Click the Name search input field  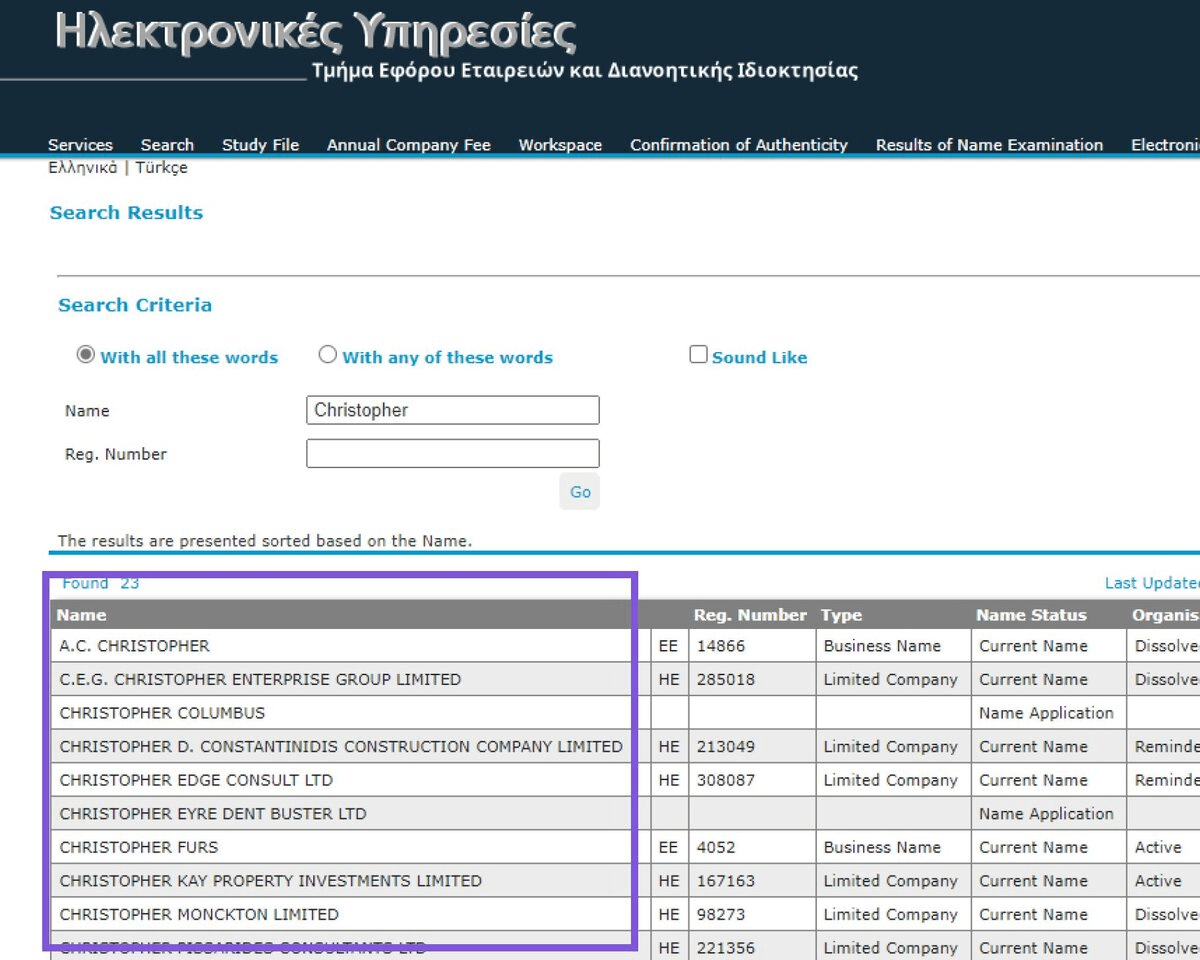(452, 410)
